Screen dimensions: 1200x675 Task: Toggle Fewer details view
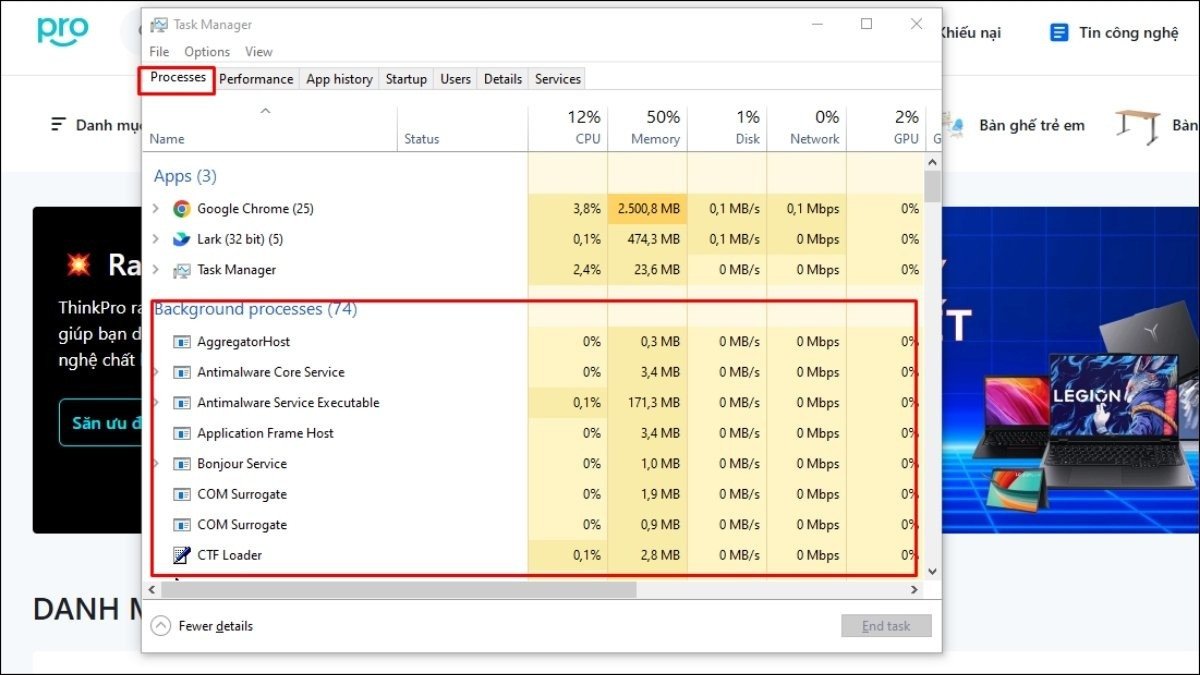(x=200, y=625)
